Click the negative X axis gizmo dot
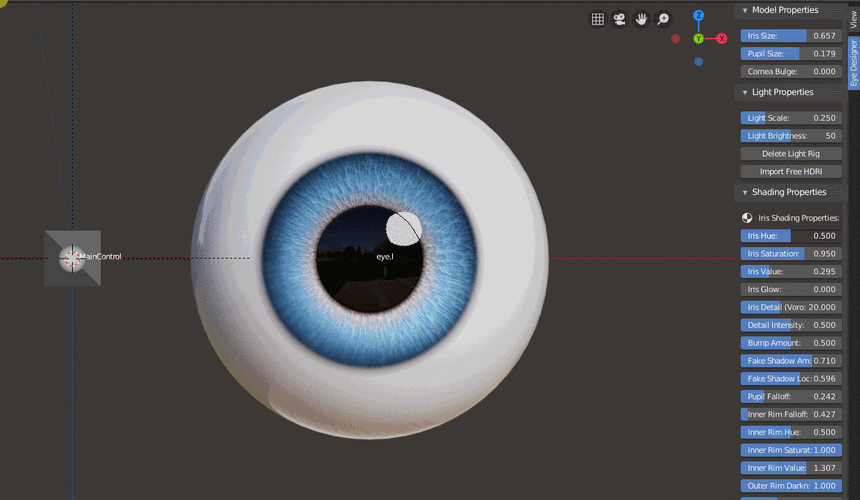 [676, 38]
